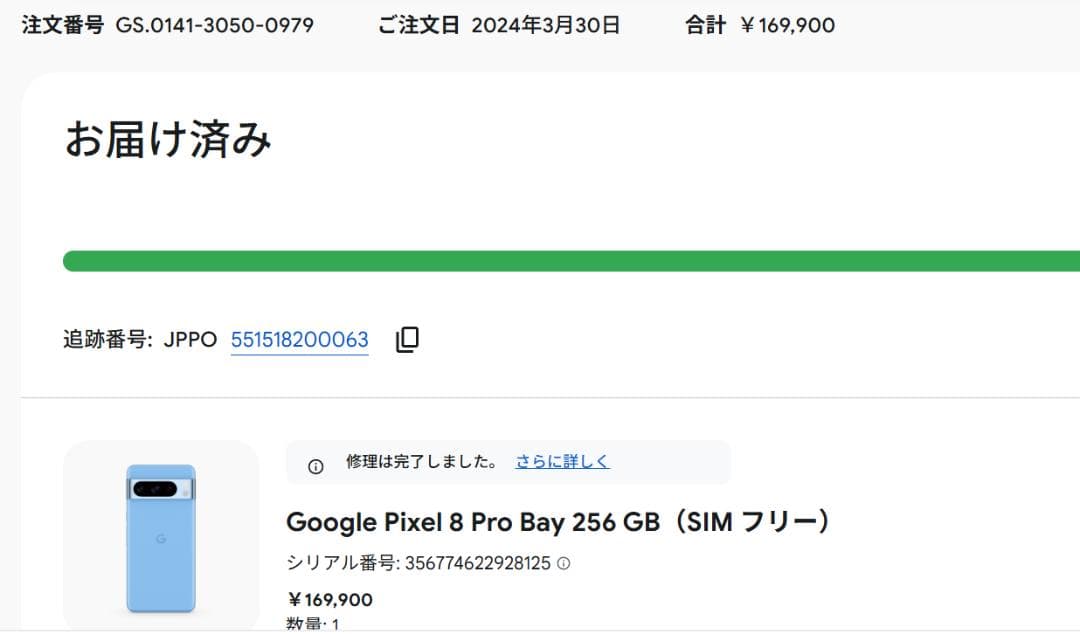The image size is (1080, 634).
Task: Open tracking link 551518200063
Action: point(299,339)
